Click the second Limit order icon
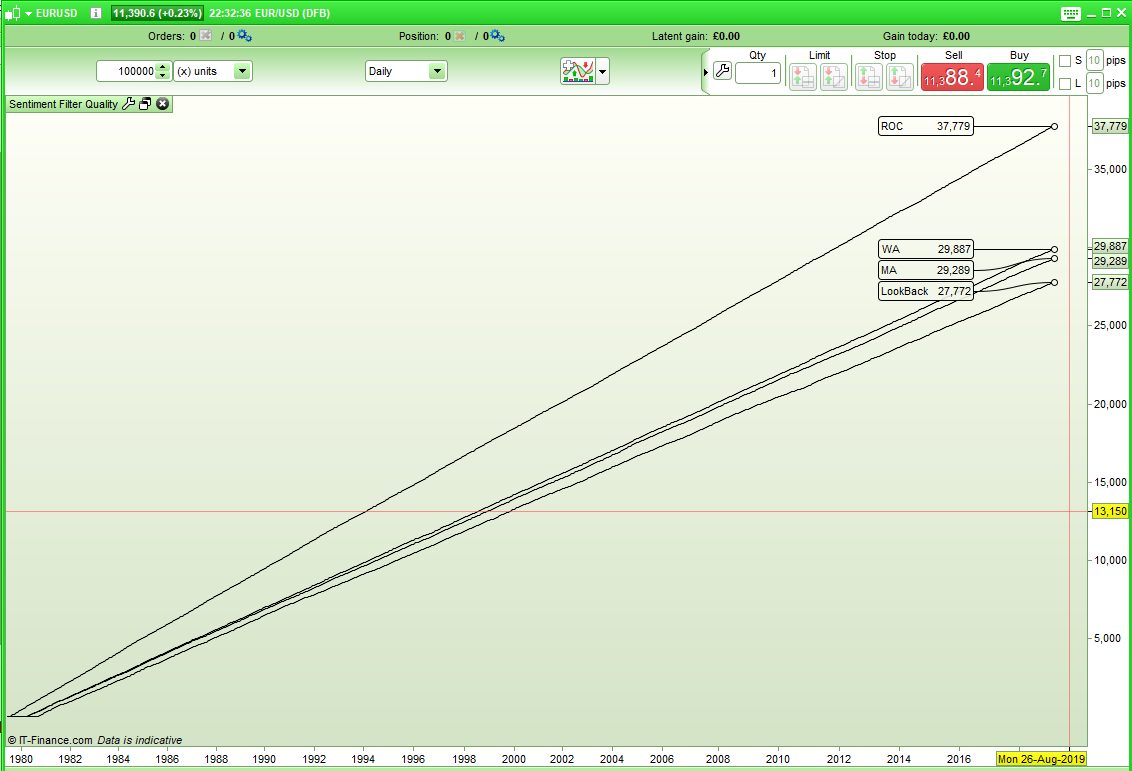 tap(834, 77)
